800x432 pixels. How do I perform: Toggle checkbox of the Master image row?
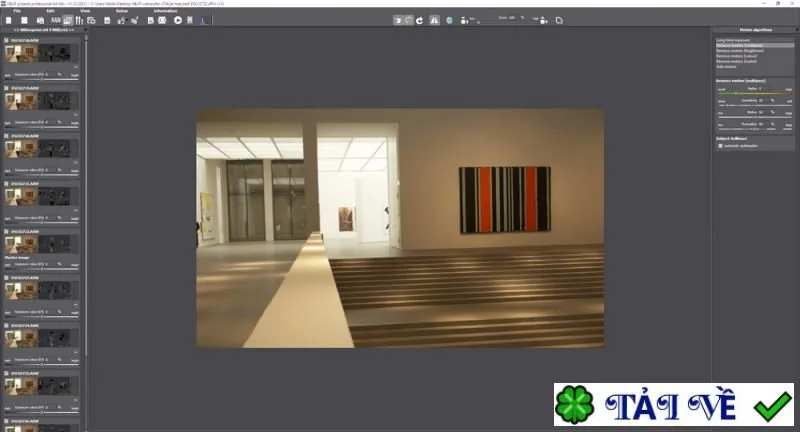point(7,232)
